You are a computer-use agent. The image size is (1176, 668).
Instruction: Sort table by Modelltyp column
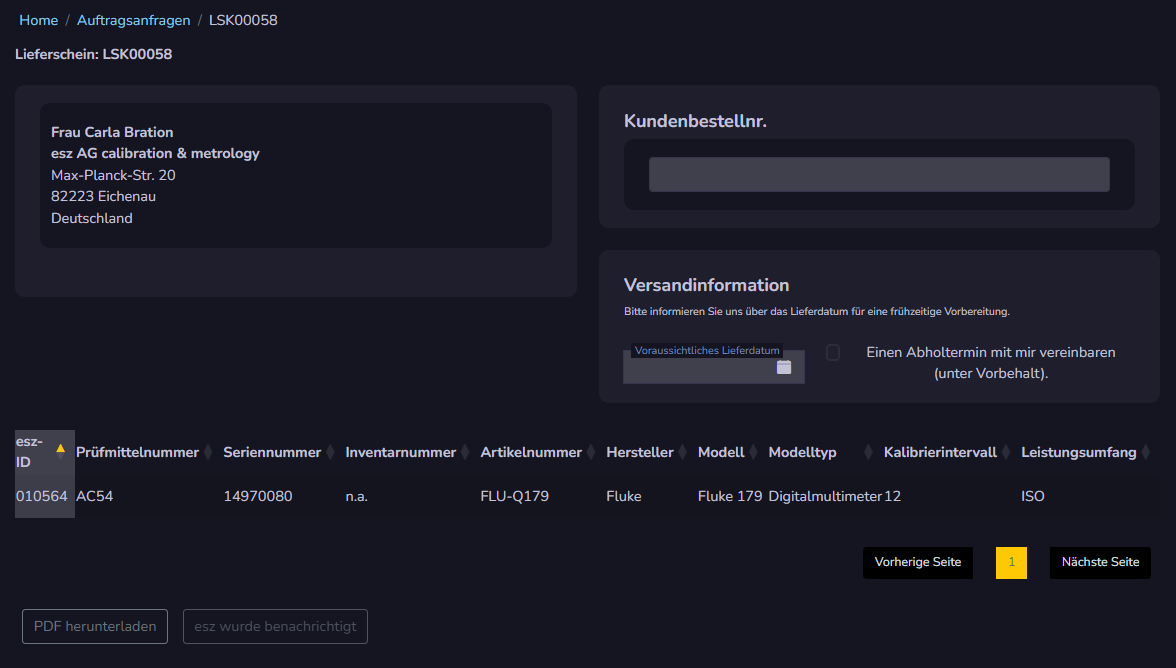point(868,452)
